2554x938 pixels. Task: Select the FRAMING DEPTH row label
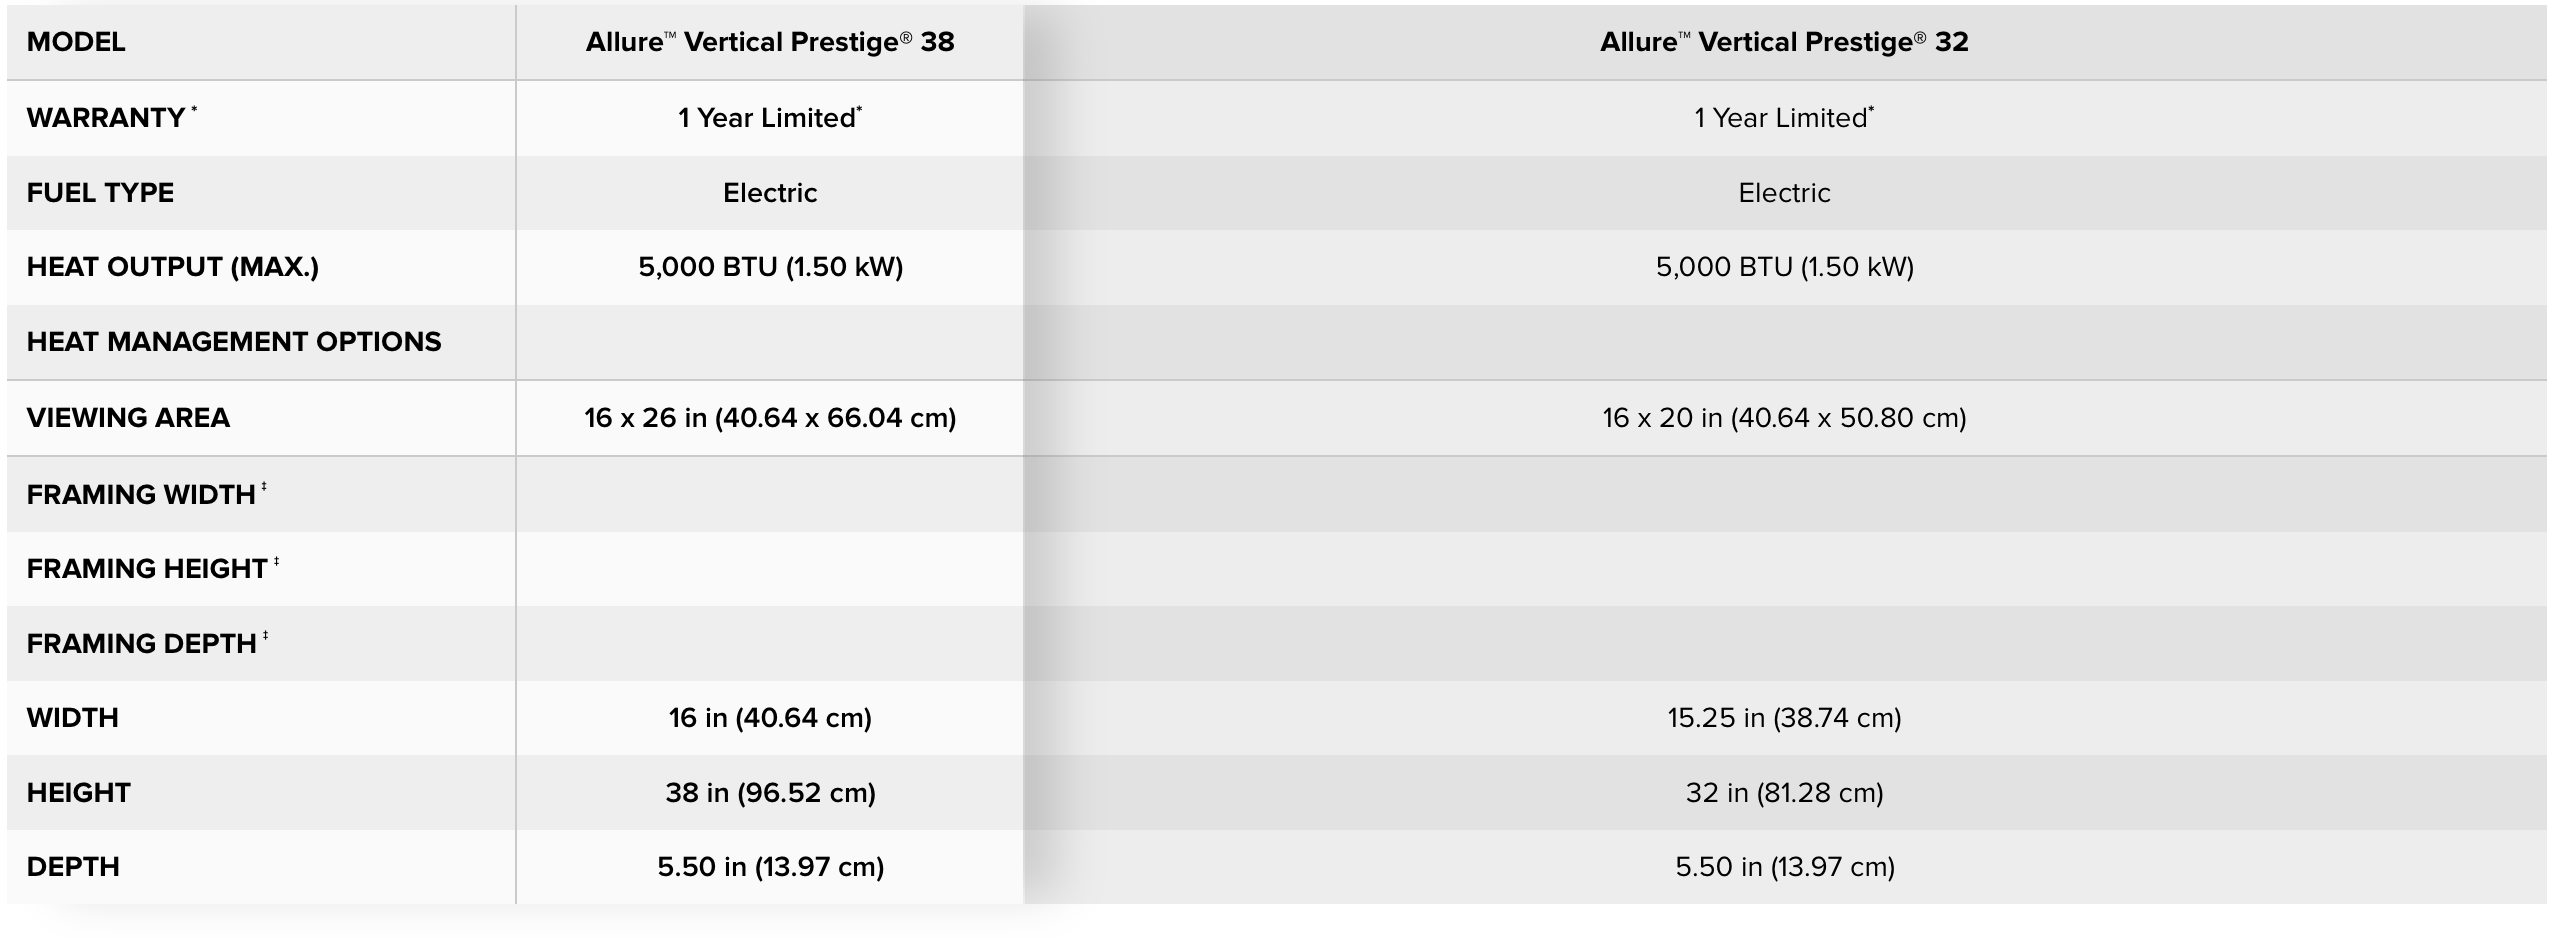(142, 644)
